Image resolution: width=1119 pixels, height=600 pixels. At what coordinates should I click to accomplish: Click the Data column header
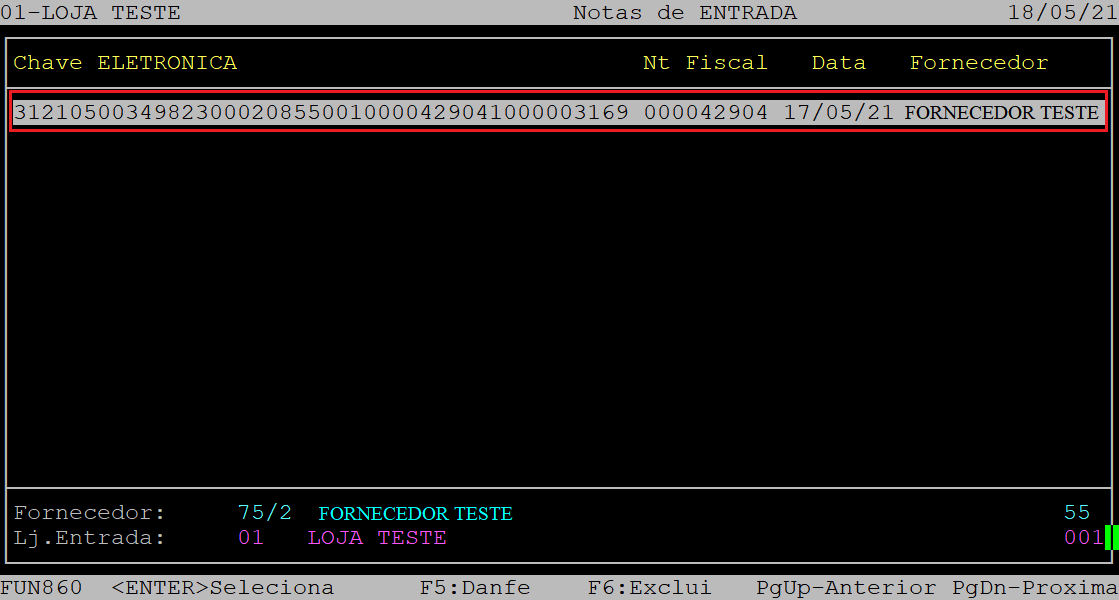click(838, 63)
